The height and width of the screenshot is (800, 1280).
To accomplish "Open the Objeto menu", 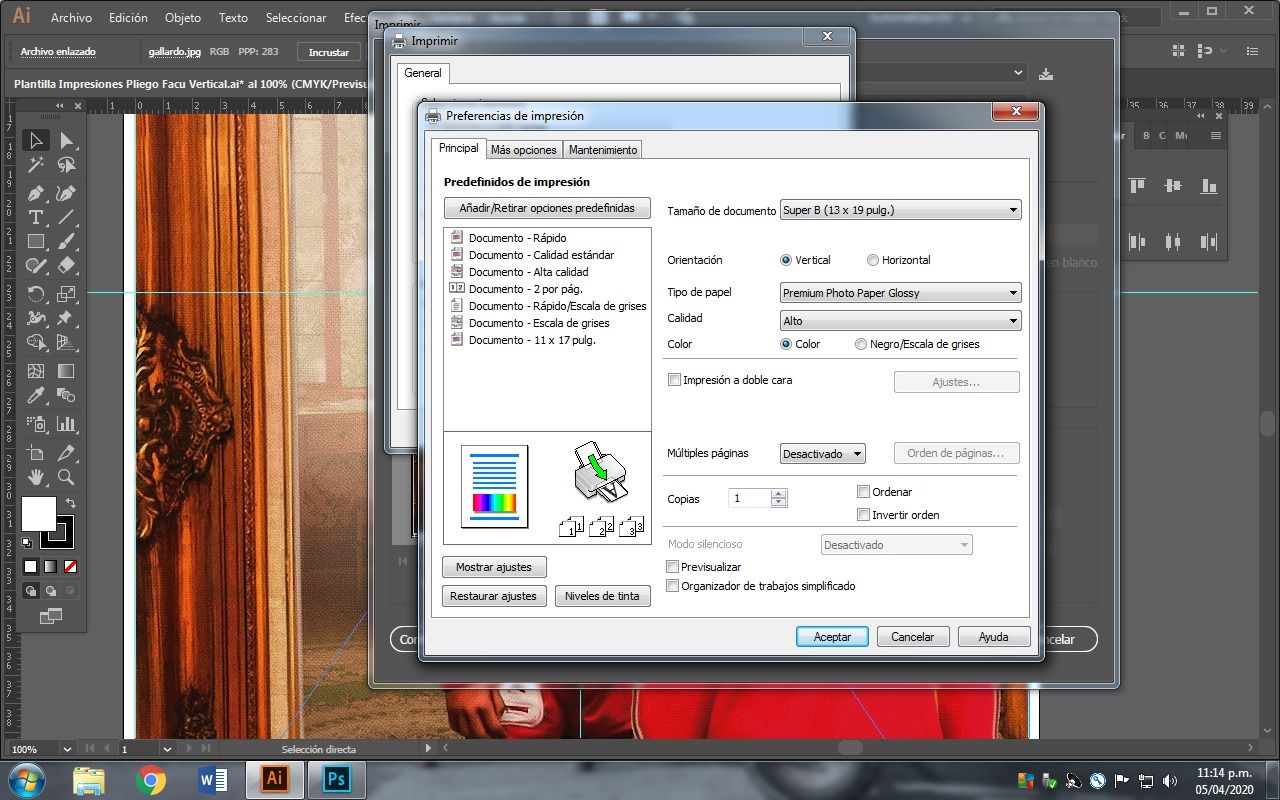I will [x=182, y=18].
